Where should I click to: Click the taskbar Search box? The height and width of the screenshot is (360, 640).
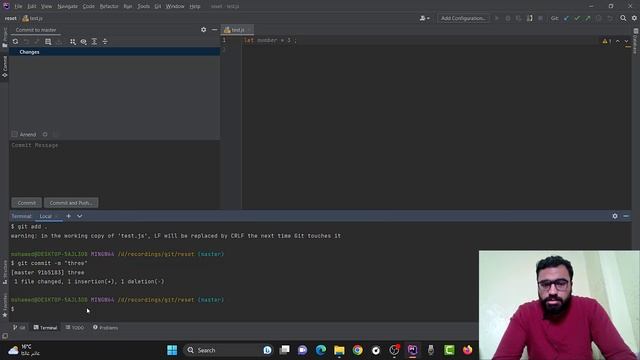(x=229, y=350)
